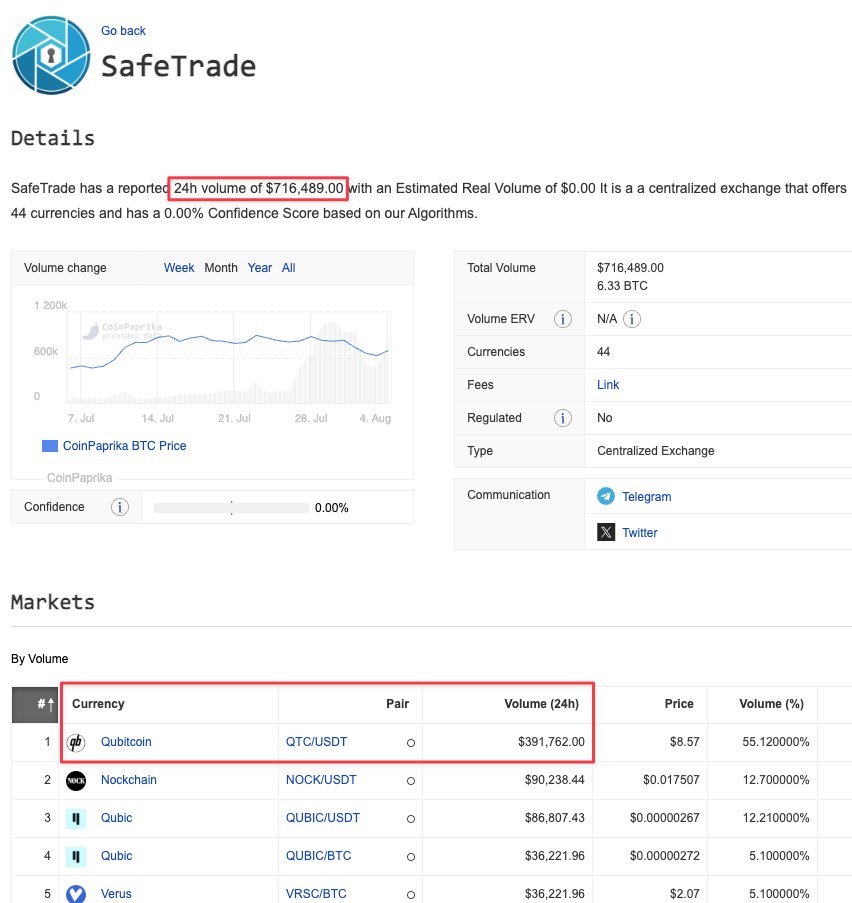Select the 0.00% confidence value
The image size is (852, 903).
pos(331,508)
